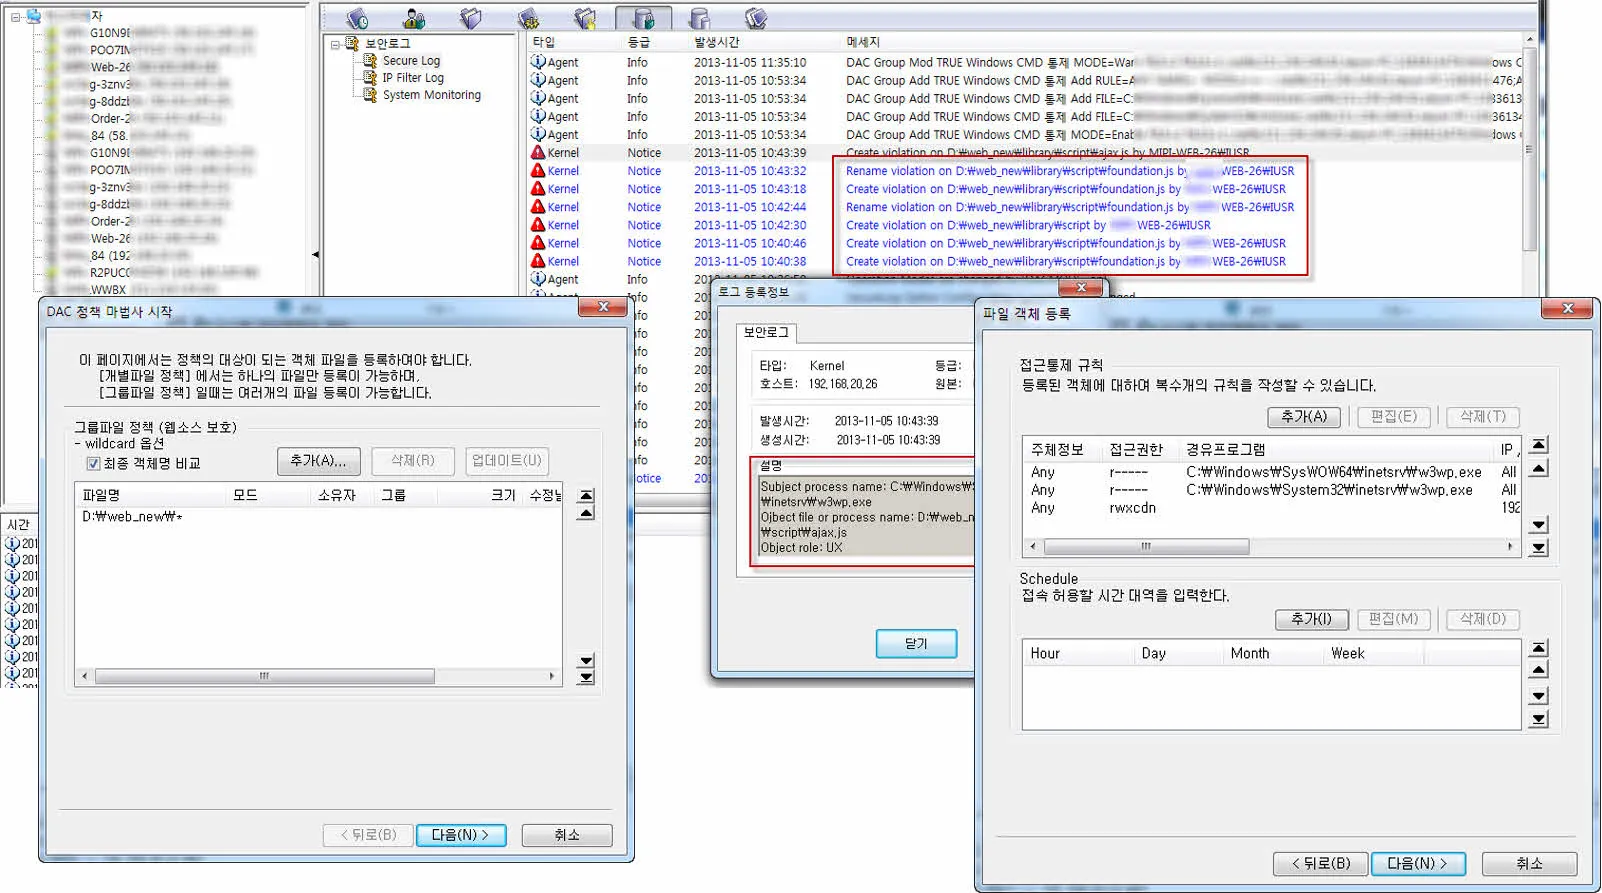
Task: Collapse the root server tree node
Action: (x=16, y=17)
